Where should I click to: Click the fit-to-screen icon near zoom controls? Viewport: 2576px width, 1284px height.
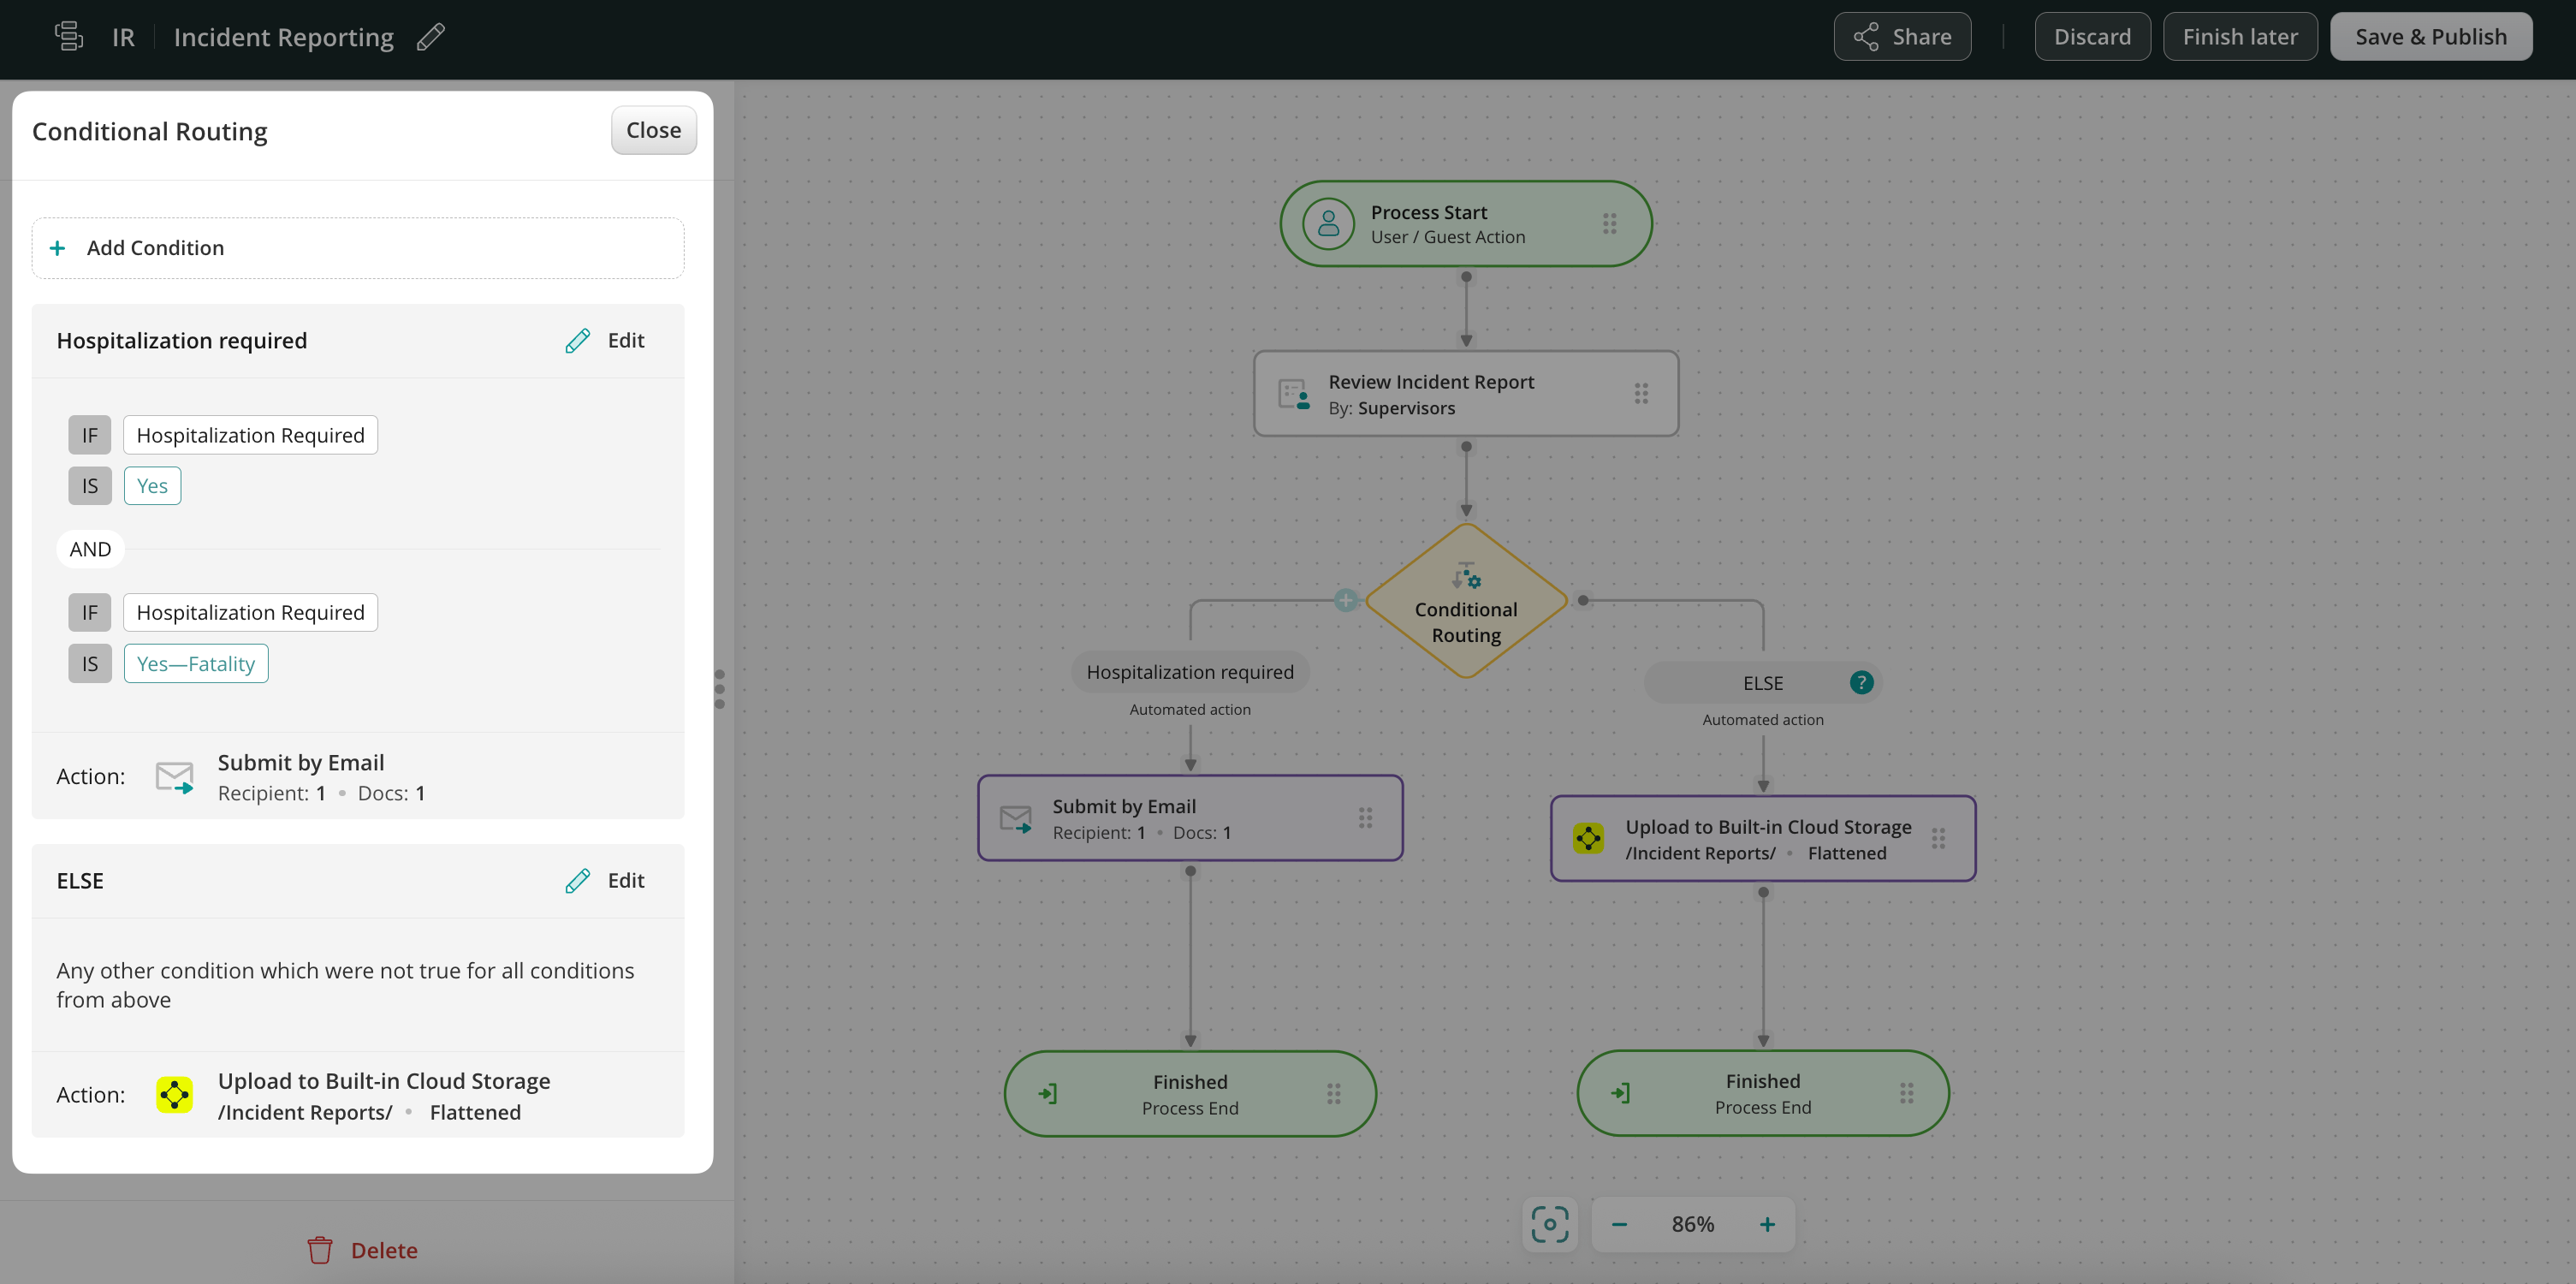pyautogui.click(x=1549, y=1224)
